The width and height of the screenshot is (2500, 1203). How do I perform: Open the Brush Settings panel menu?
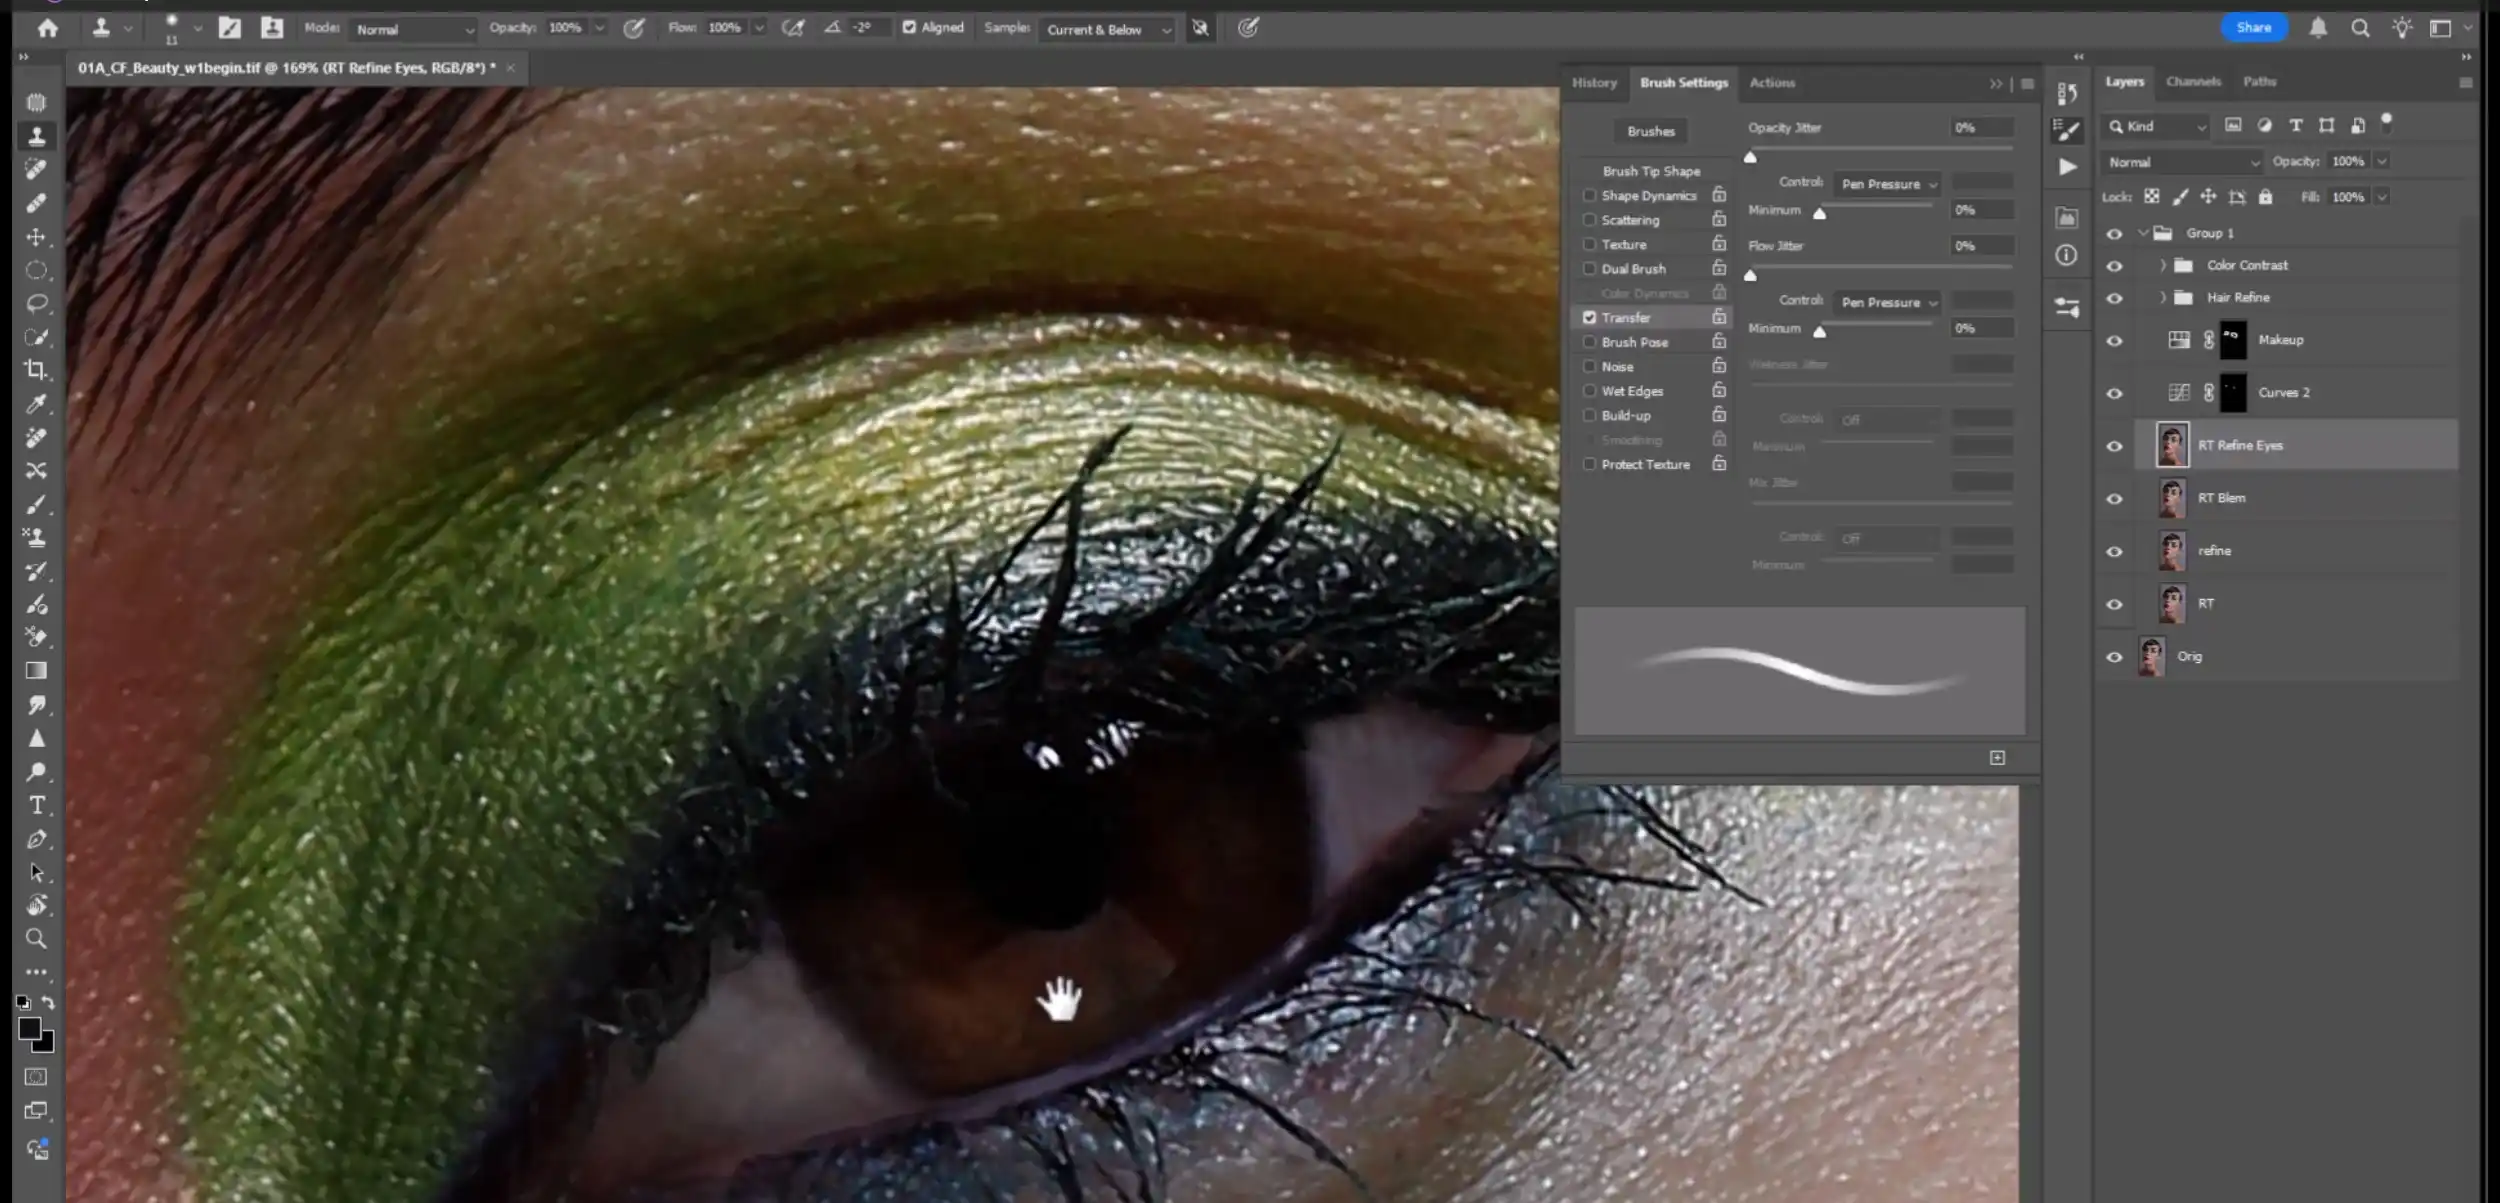coord(2027,84)
